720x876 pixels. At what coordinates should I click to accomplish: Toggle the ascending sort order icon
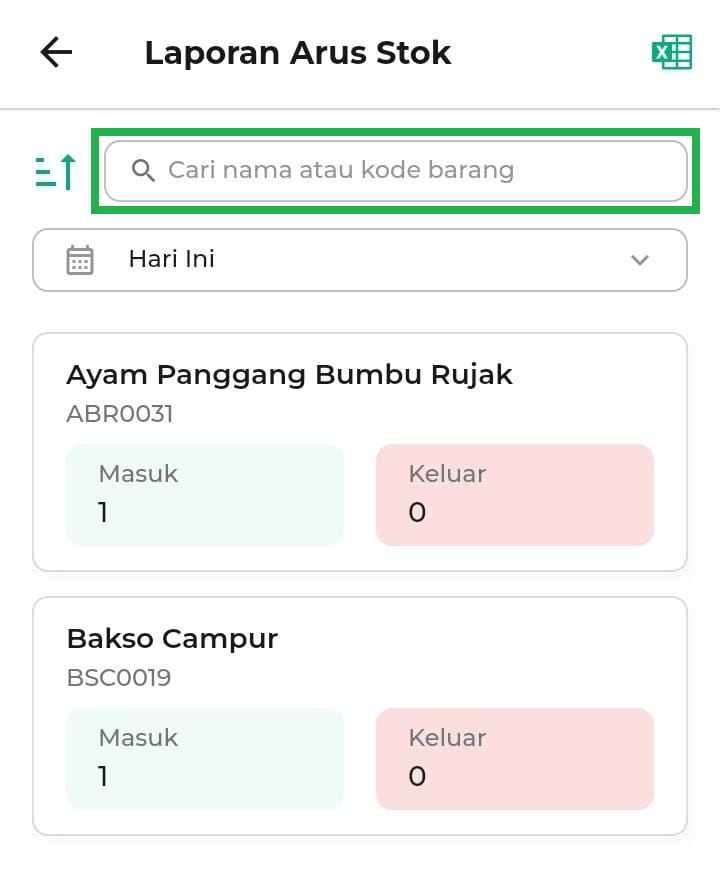(56, 172)
